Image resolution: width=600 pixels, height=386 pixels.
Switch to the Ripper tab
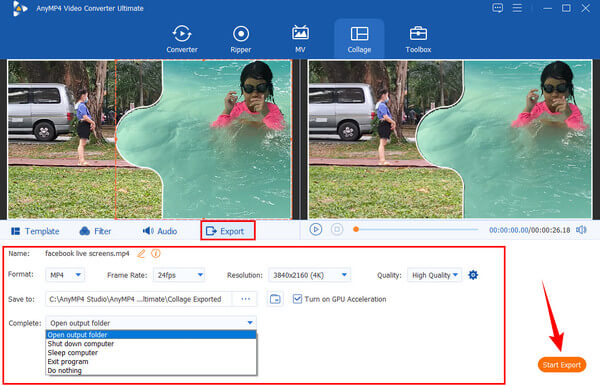tap(241, 39)
